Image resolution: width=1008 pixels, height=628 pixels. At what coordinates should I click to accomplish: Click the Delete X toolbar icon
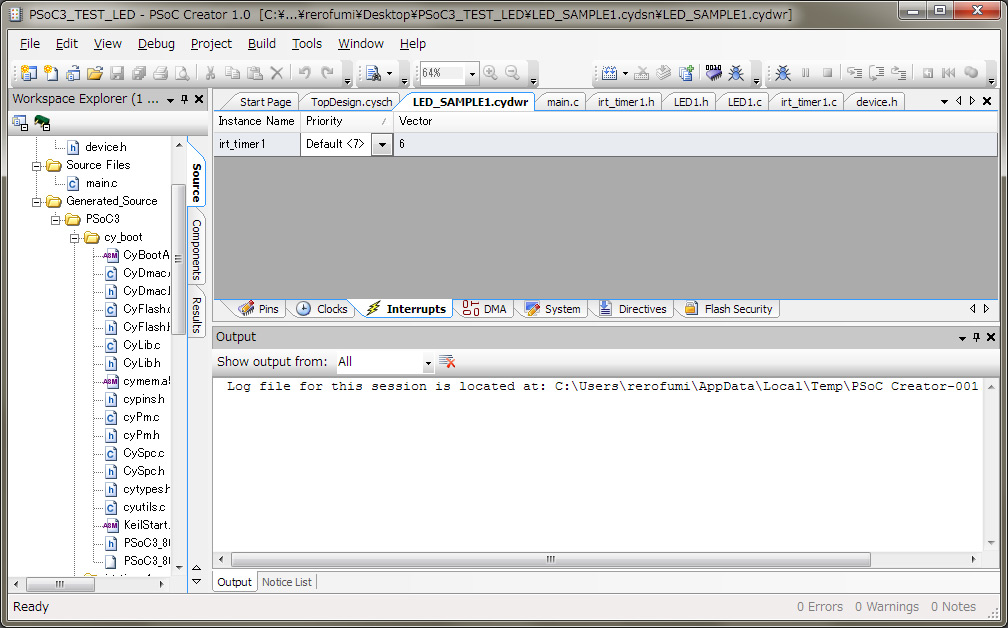point(276,73)
